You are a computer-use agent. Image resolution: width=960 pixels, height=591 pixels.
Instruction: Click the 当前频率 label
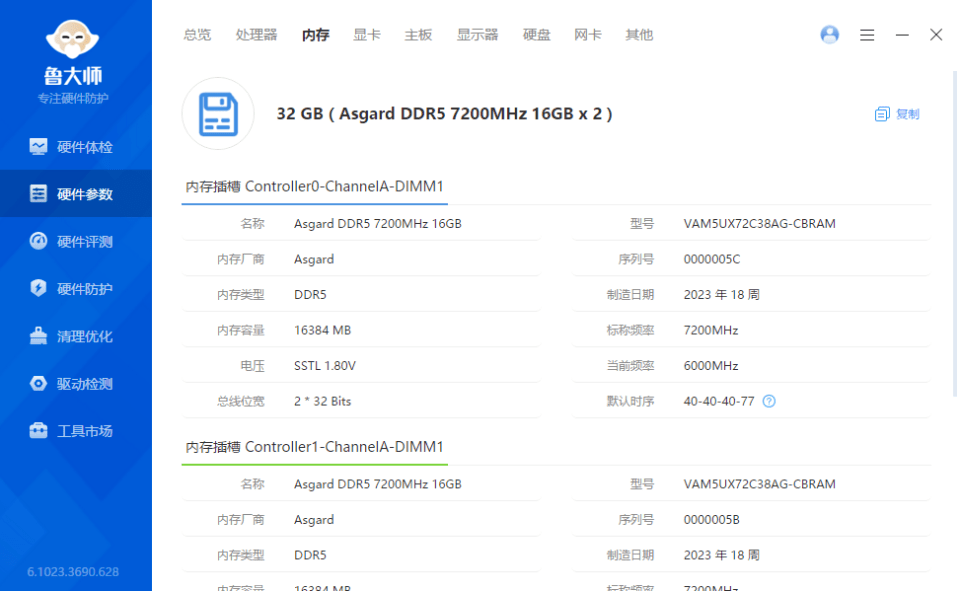pos(630,366)
